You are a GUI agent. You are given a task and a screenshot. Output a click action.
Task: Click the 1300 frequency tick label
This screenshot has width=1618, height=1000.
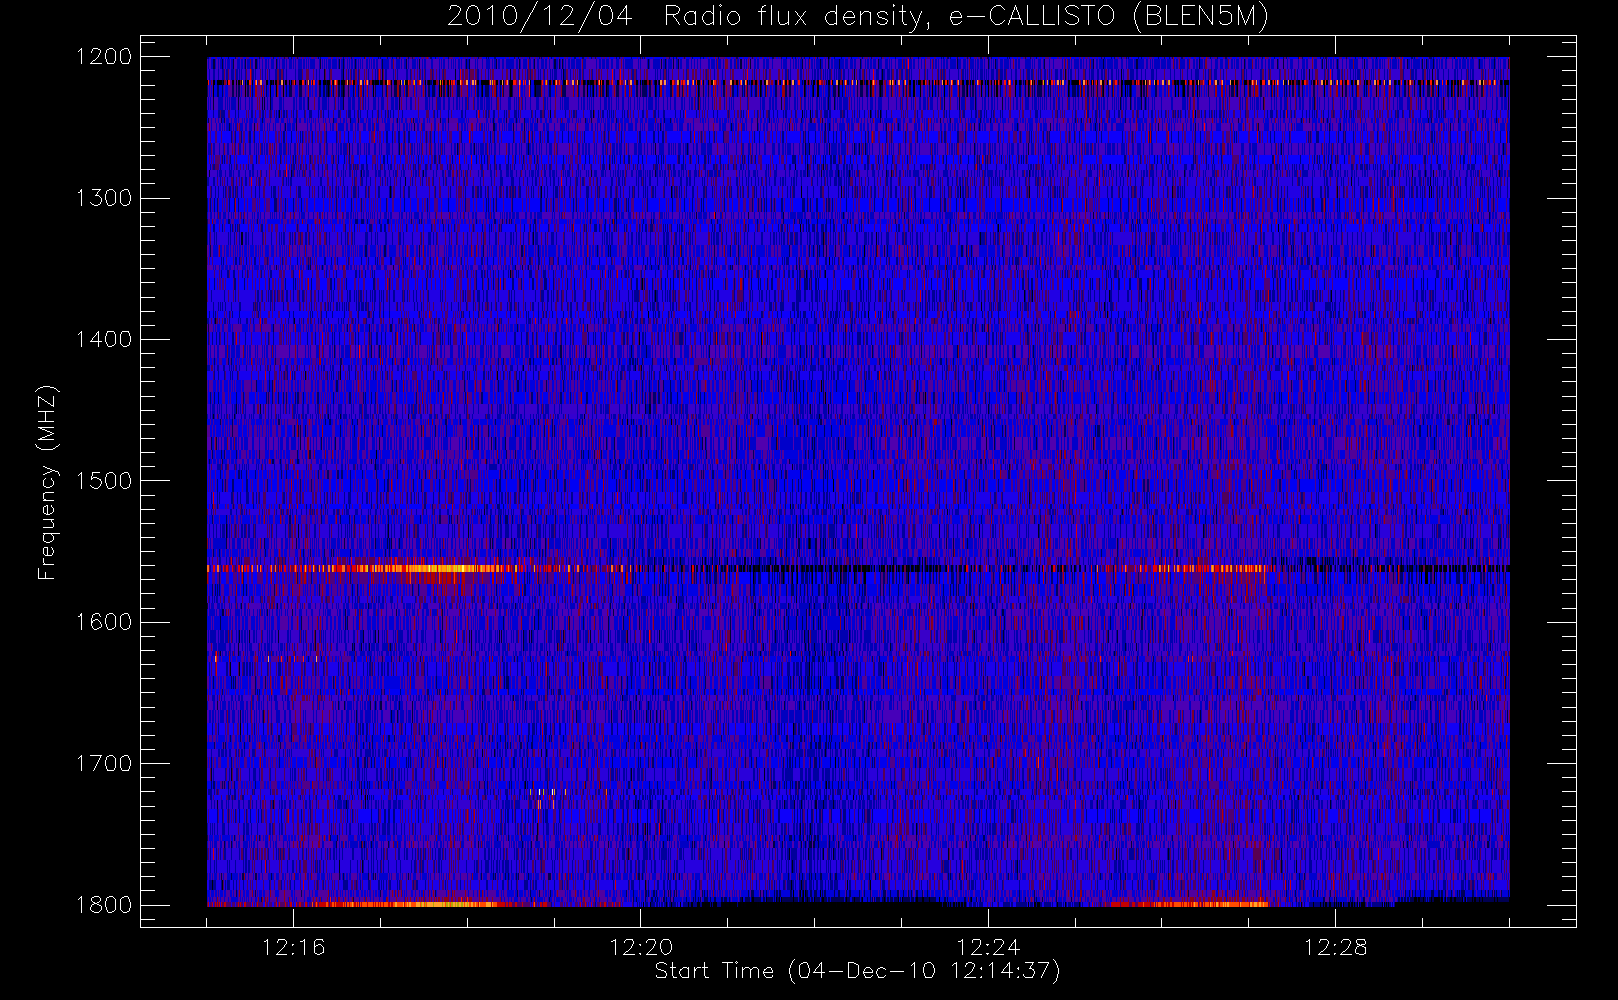point(104,198)
